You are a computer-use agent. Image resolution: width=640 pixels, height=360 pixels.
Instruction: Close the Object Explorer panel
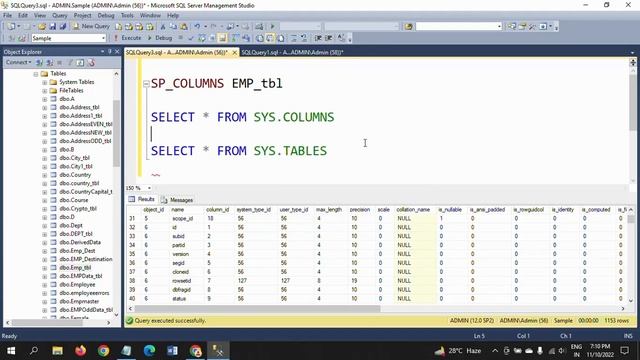[x=117, y=51]
